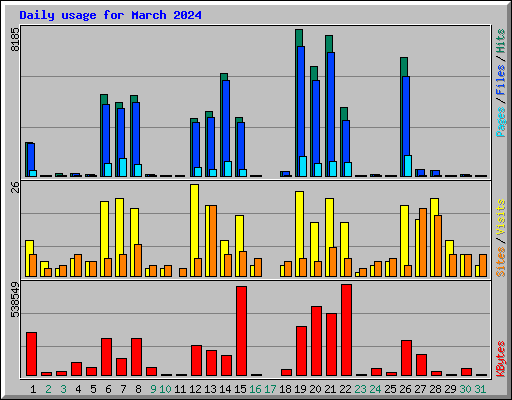Click the 26 axis label for sites/visits
This screenshot has width=512, height=400.
(x=15, y=187)
